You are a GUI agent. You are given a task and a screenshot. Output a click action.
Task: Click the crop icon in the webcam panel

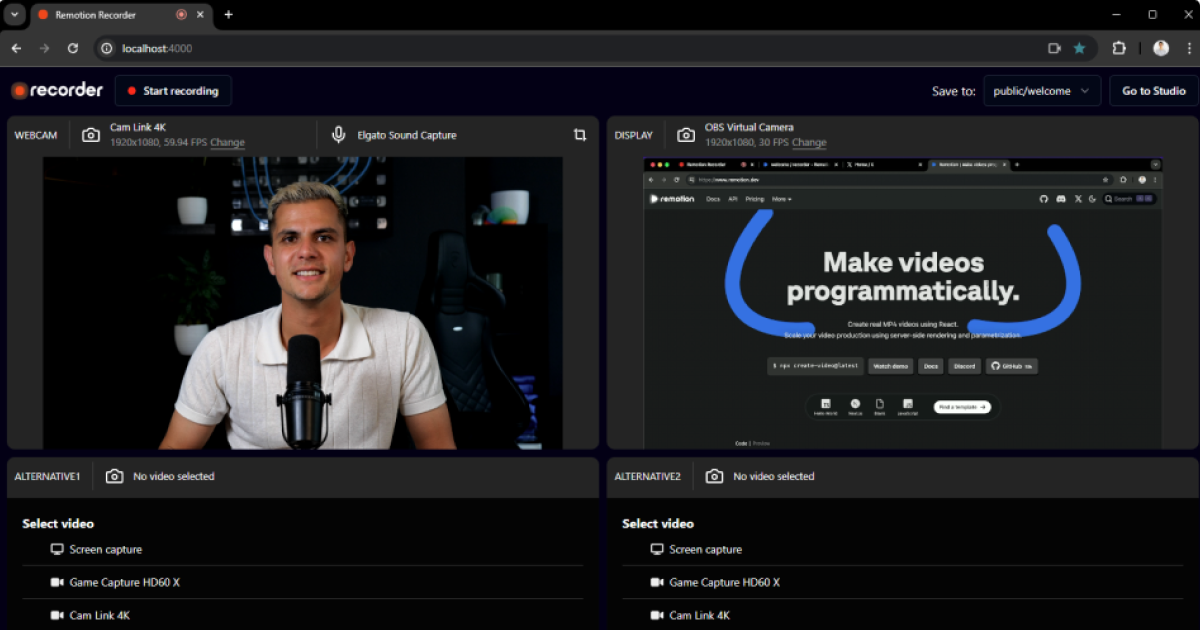[x=579, y=135]
